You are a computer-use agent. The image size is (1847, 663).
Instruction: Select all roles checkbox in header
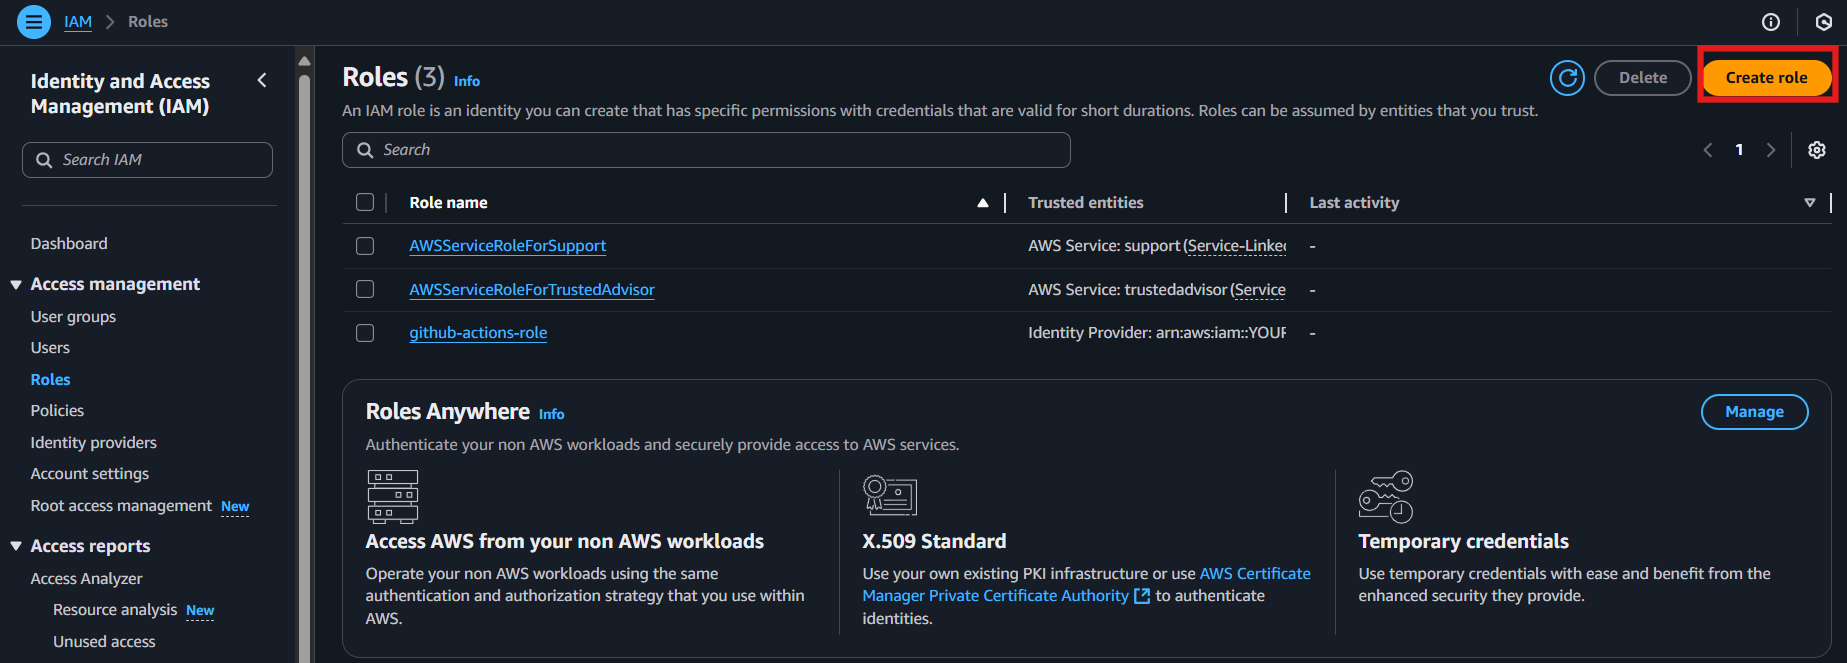point(365,203)
